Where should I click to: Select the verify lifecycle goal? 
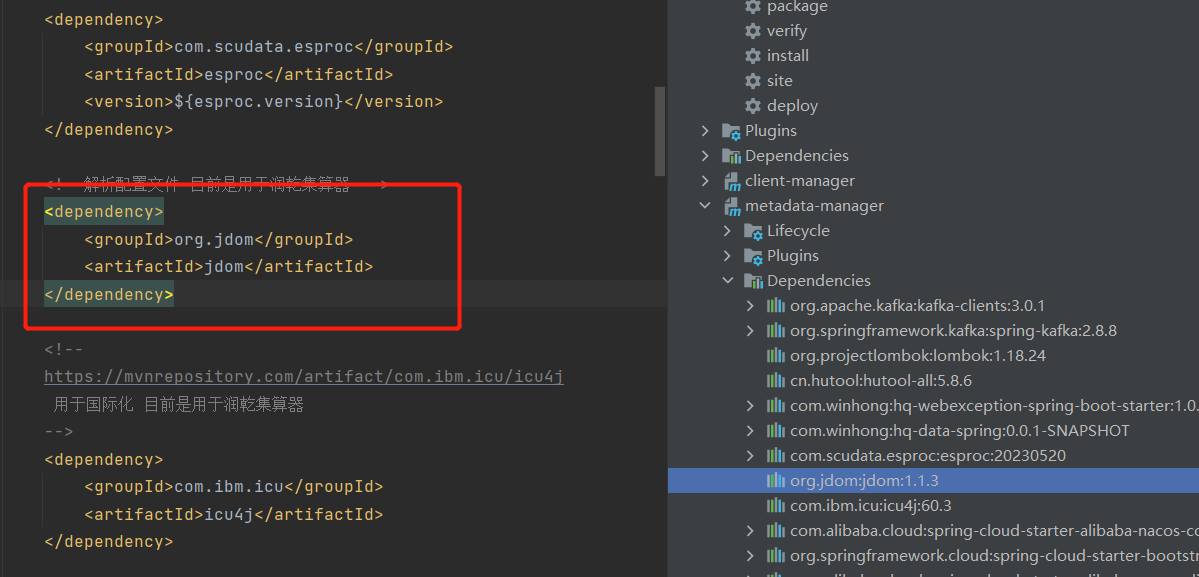coord(787,31)
